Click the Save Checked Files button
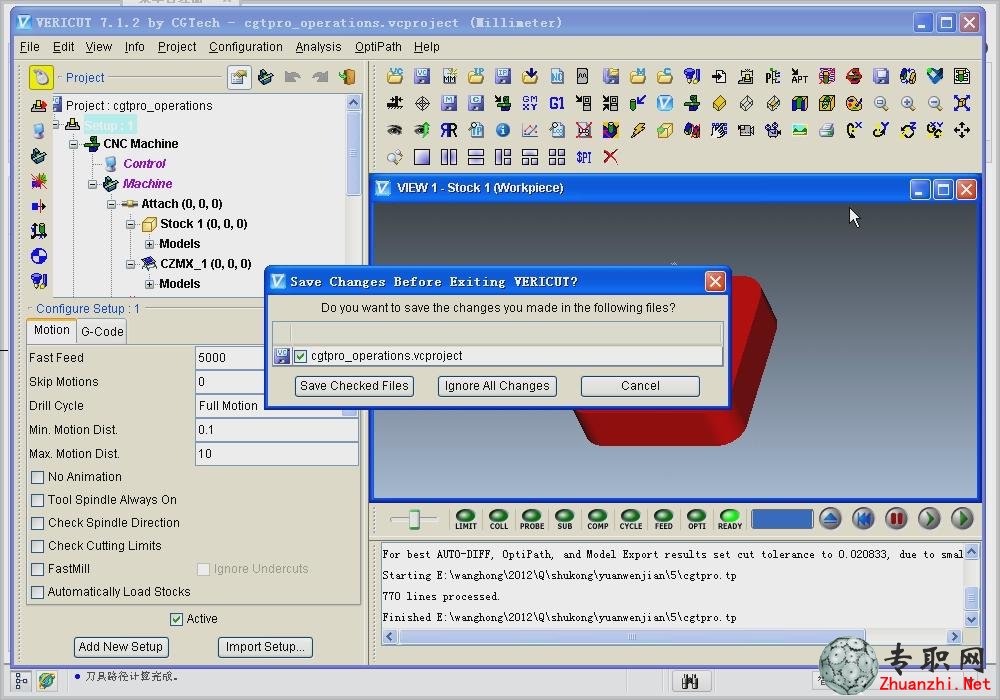This screenshot has height=700, width=1000. [354, 386]
